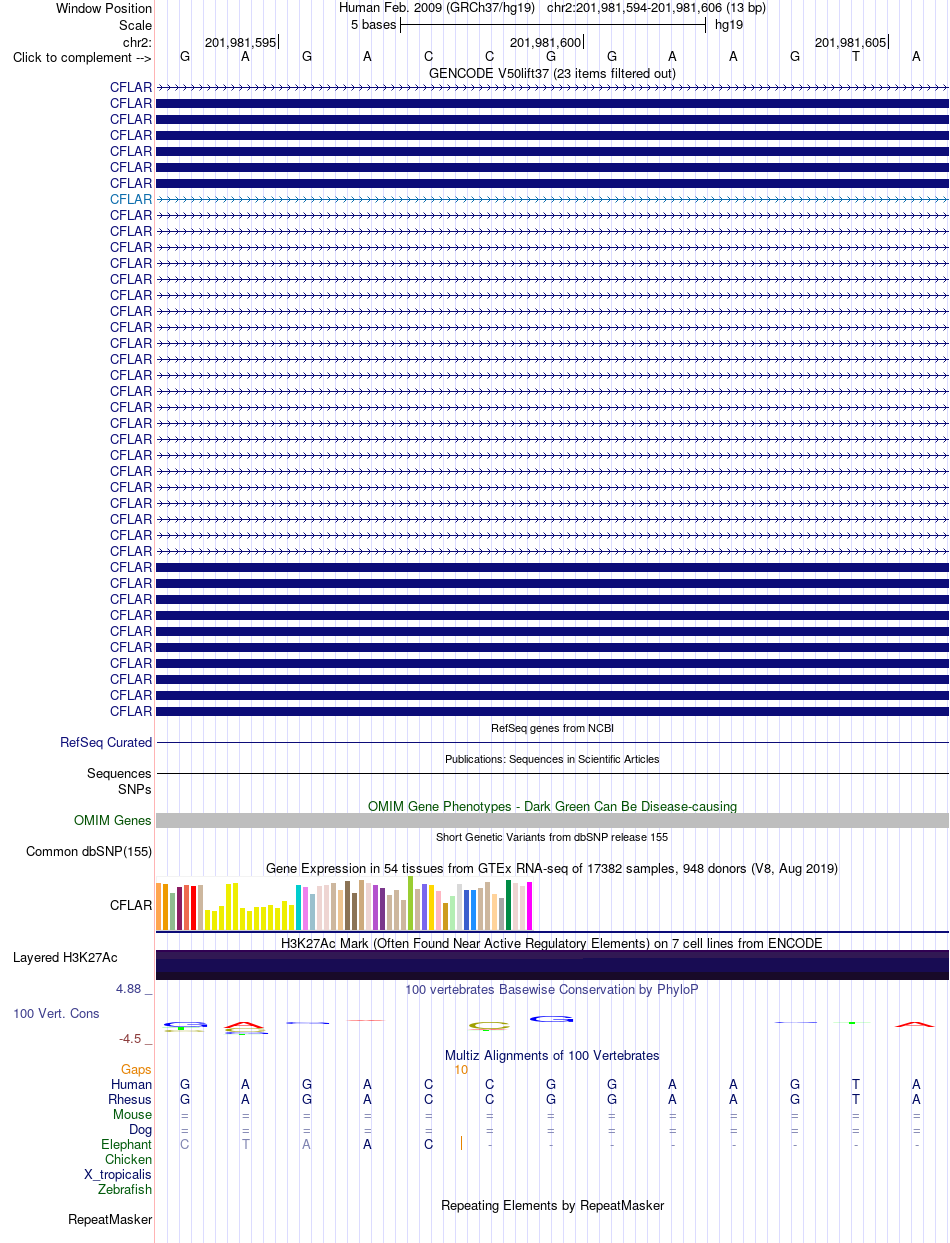Open RefSeq Curated track label
This screenshot has width=950, height=1243.
pyautogui.click(x=106, y=742)
